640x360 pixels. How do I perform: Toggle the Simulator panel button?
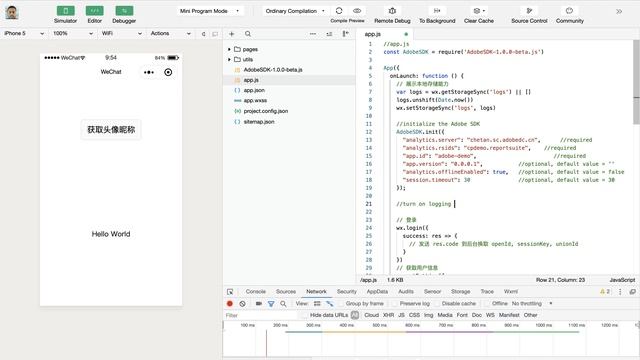(65, 11)
